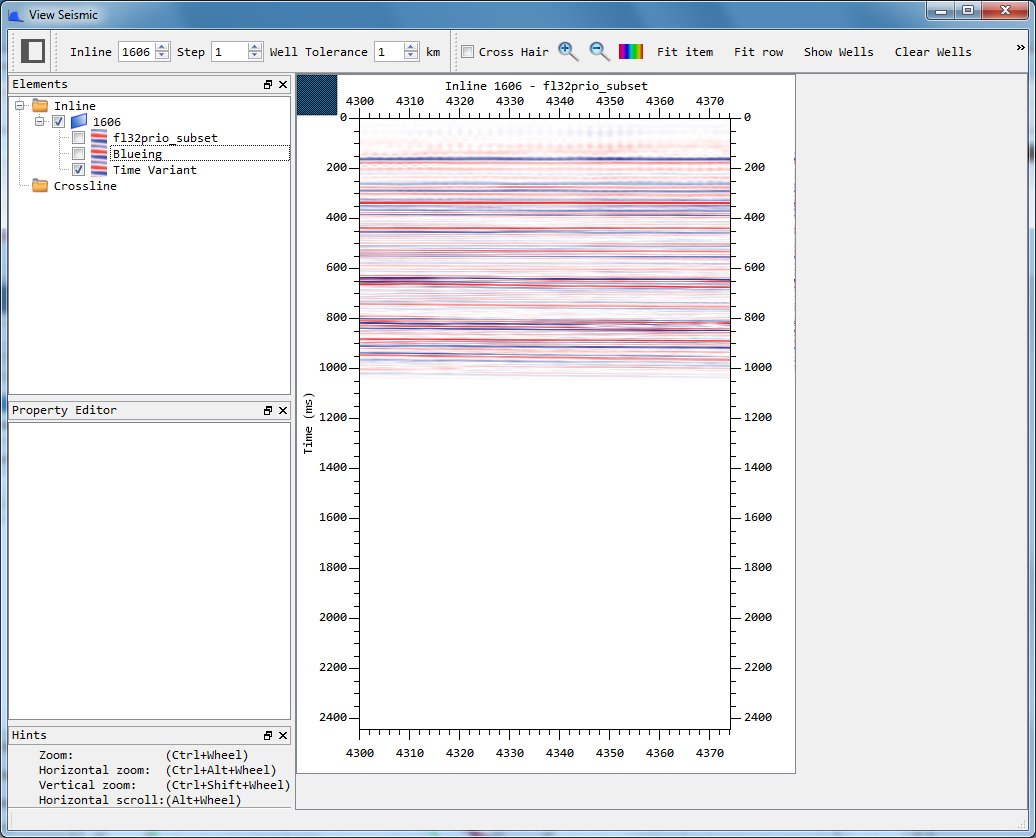The width and height of the screenshot is (1036, 838).
Task: Open the colormap selector icon on the toolbar
Action: tap(631, 50)
